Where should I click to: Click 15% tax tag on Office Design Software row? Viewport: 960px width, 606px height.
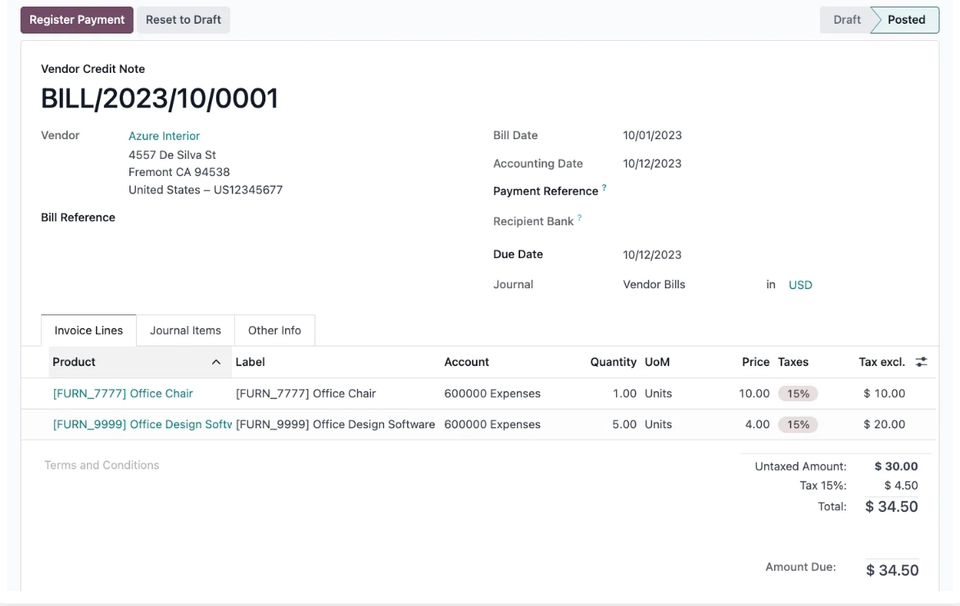click(x=798, y=424)
